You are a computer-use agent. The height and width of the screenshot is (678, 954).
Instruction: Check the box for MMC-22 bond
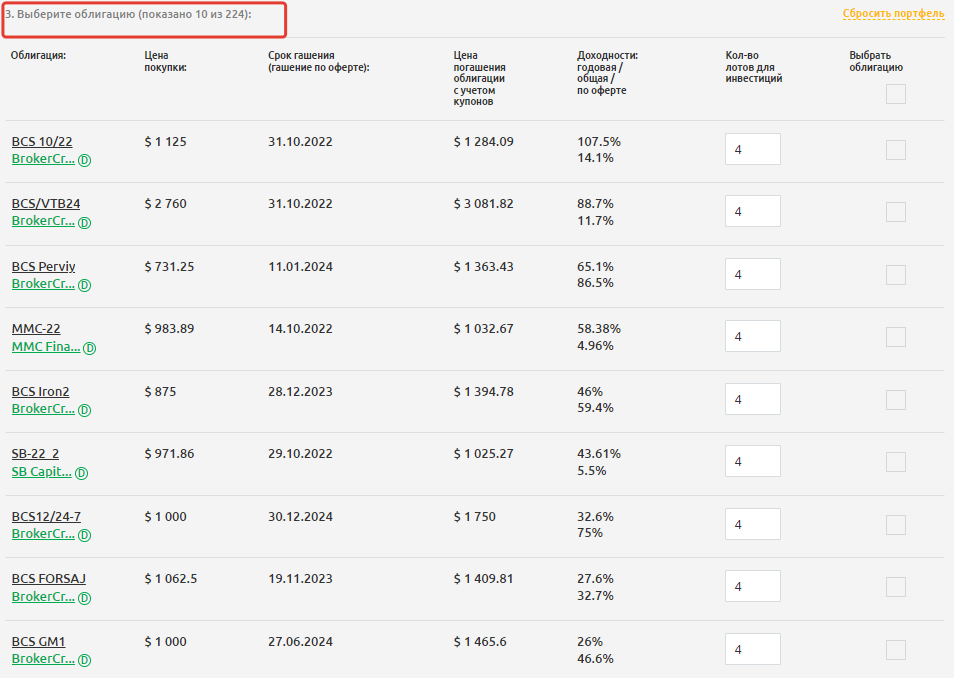(x=896, y=337)
